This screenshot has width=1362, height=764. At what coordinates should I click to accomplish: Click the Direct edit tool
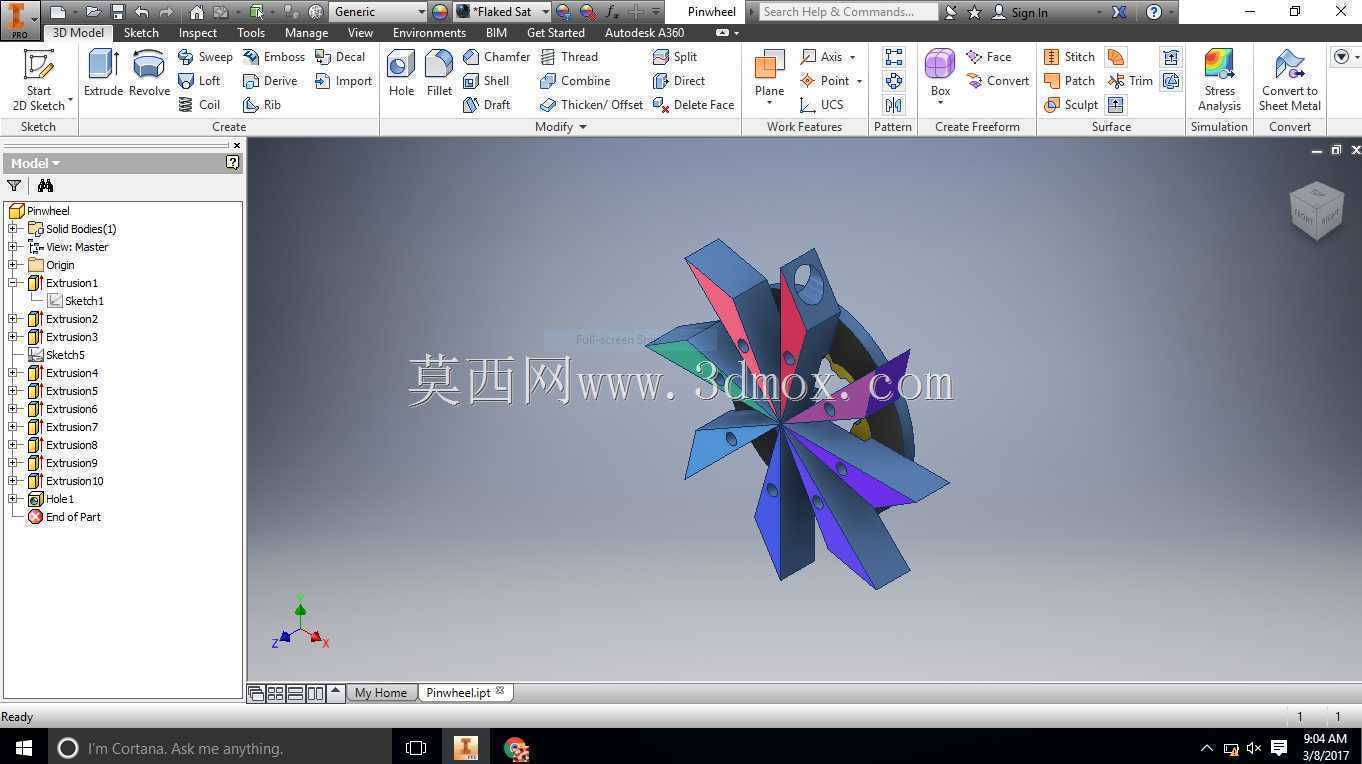679,81
